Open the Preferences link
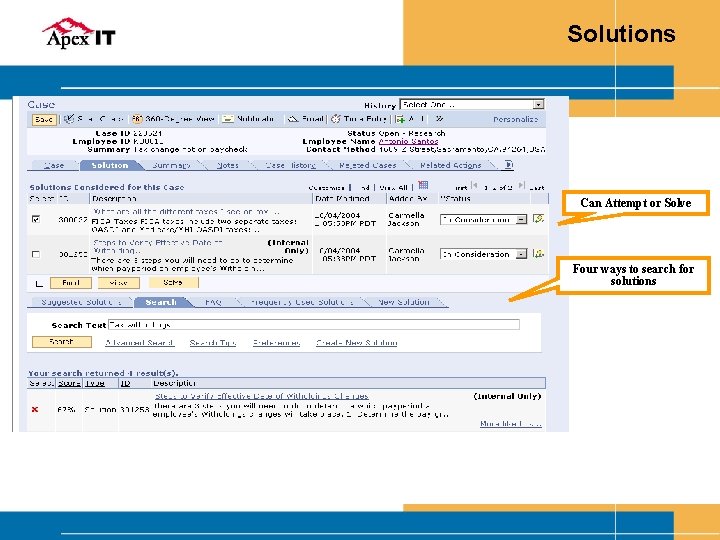This screenshot has height=540, width=720. click(276, 343)
